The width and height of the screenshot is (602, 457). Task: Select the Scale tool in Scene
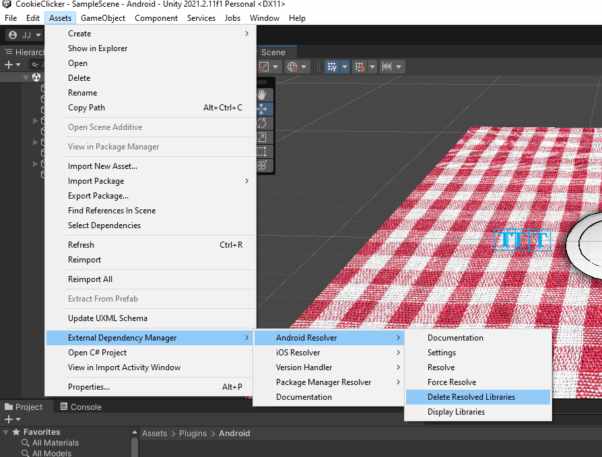coord(262,137)
